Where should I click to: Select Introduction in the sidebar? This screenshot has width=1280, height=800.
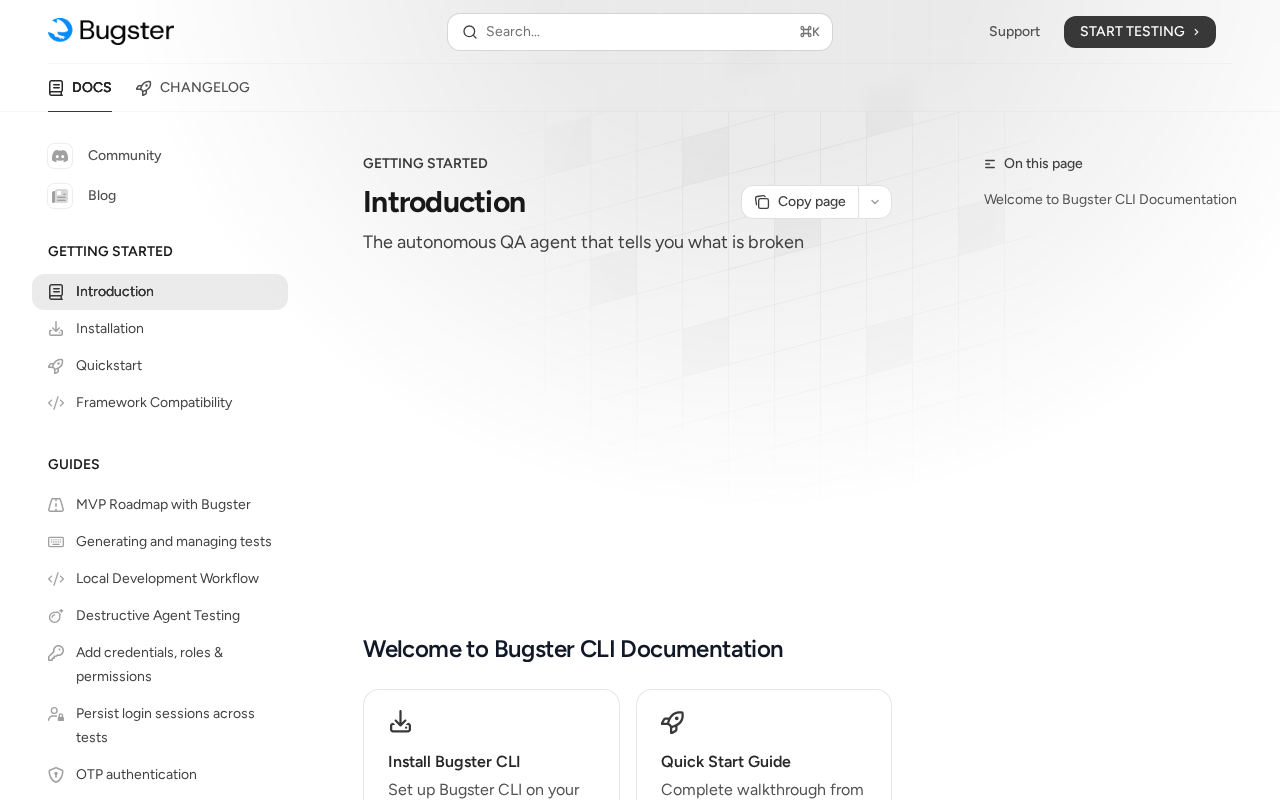pos(160,292)
